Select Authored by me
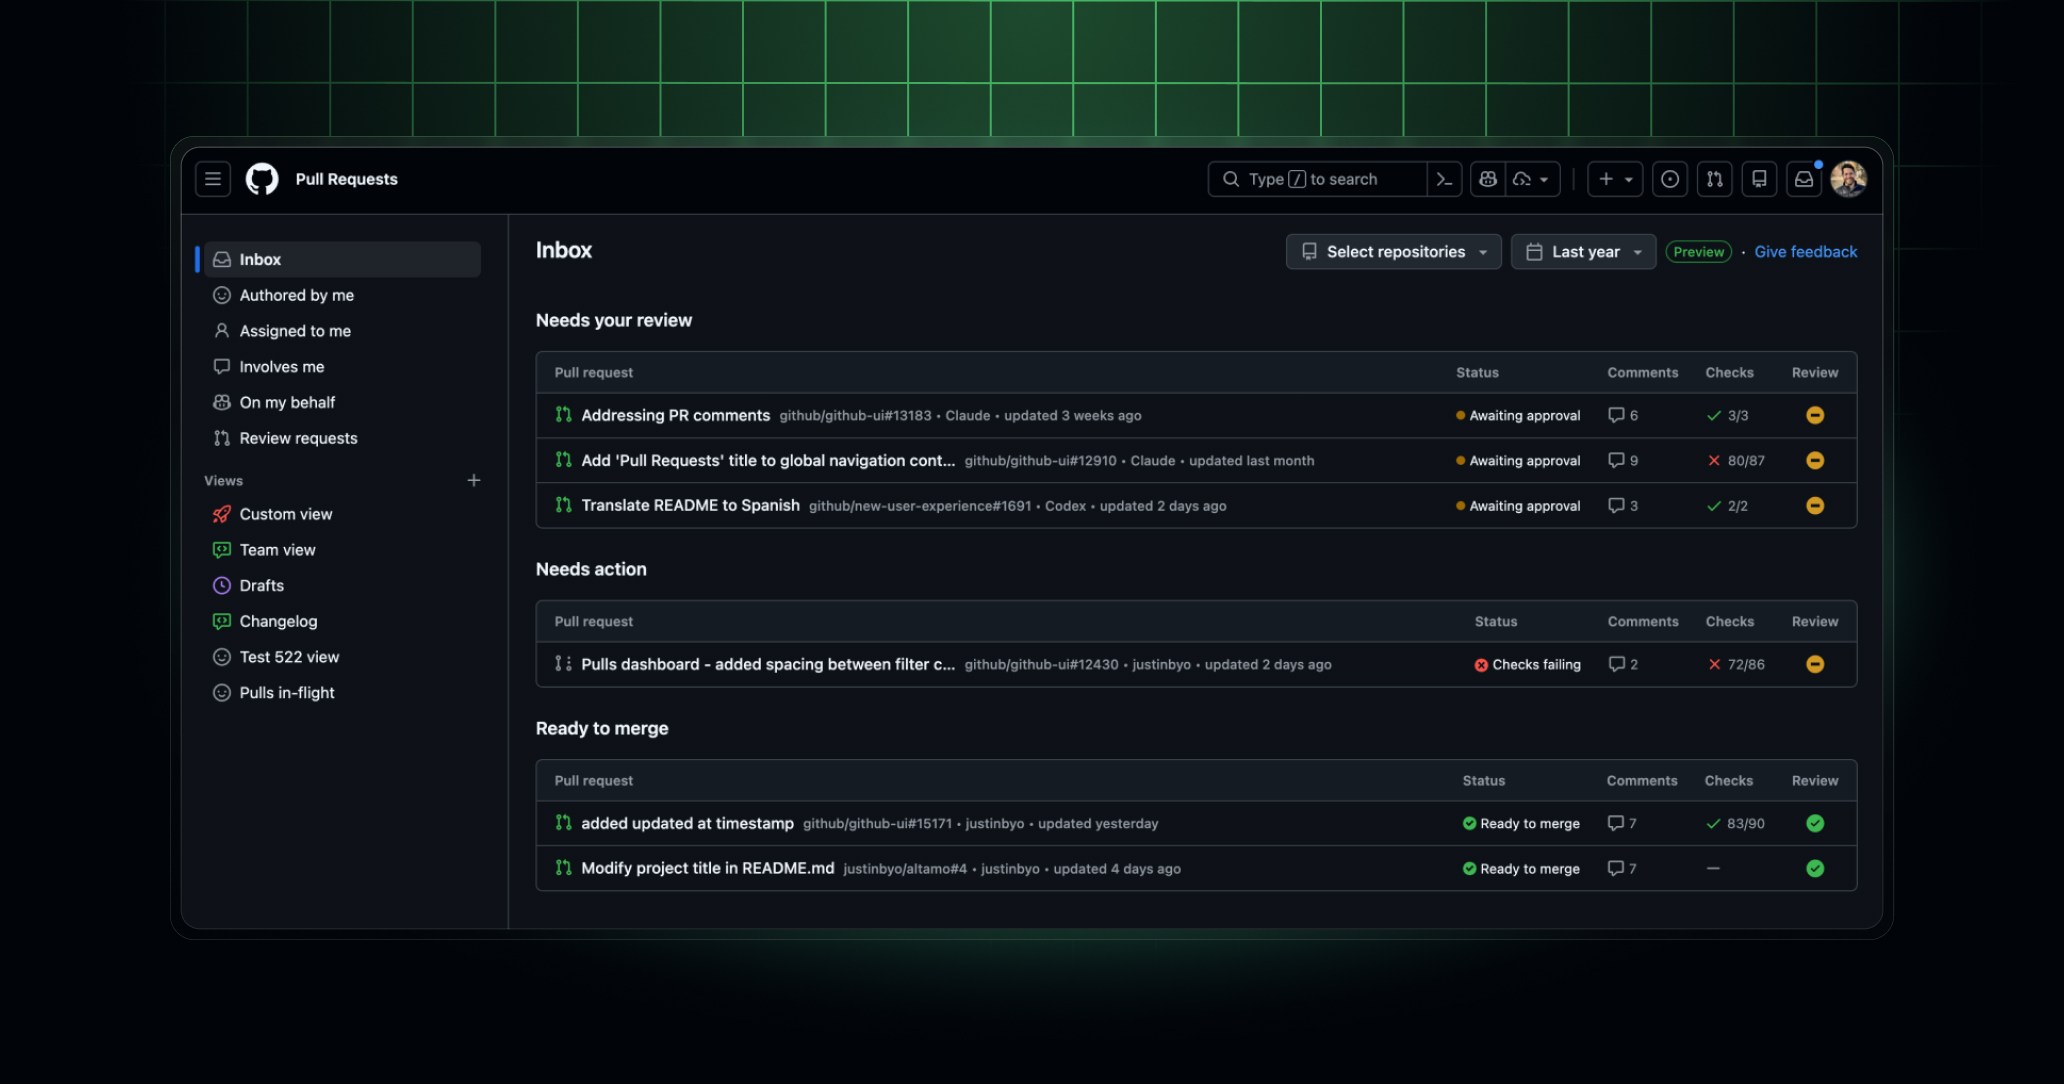Image resolution: width=2064 pixels, height=1084 pixels. pyautogui.click(x=342, y=295)
